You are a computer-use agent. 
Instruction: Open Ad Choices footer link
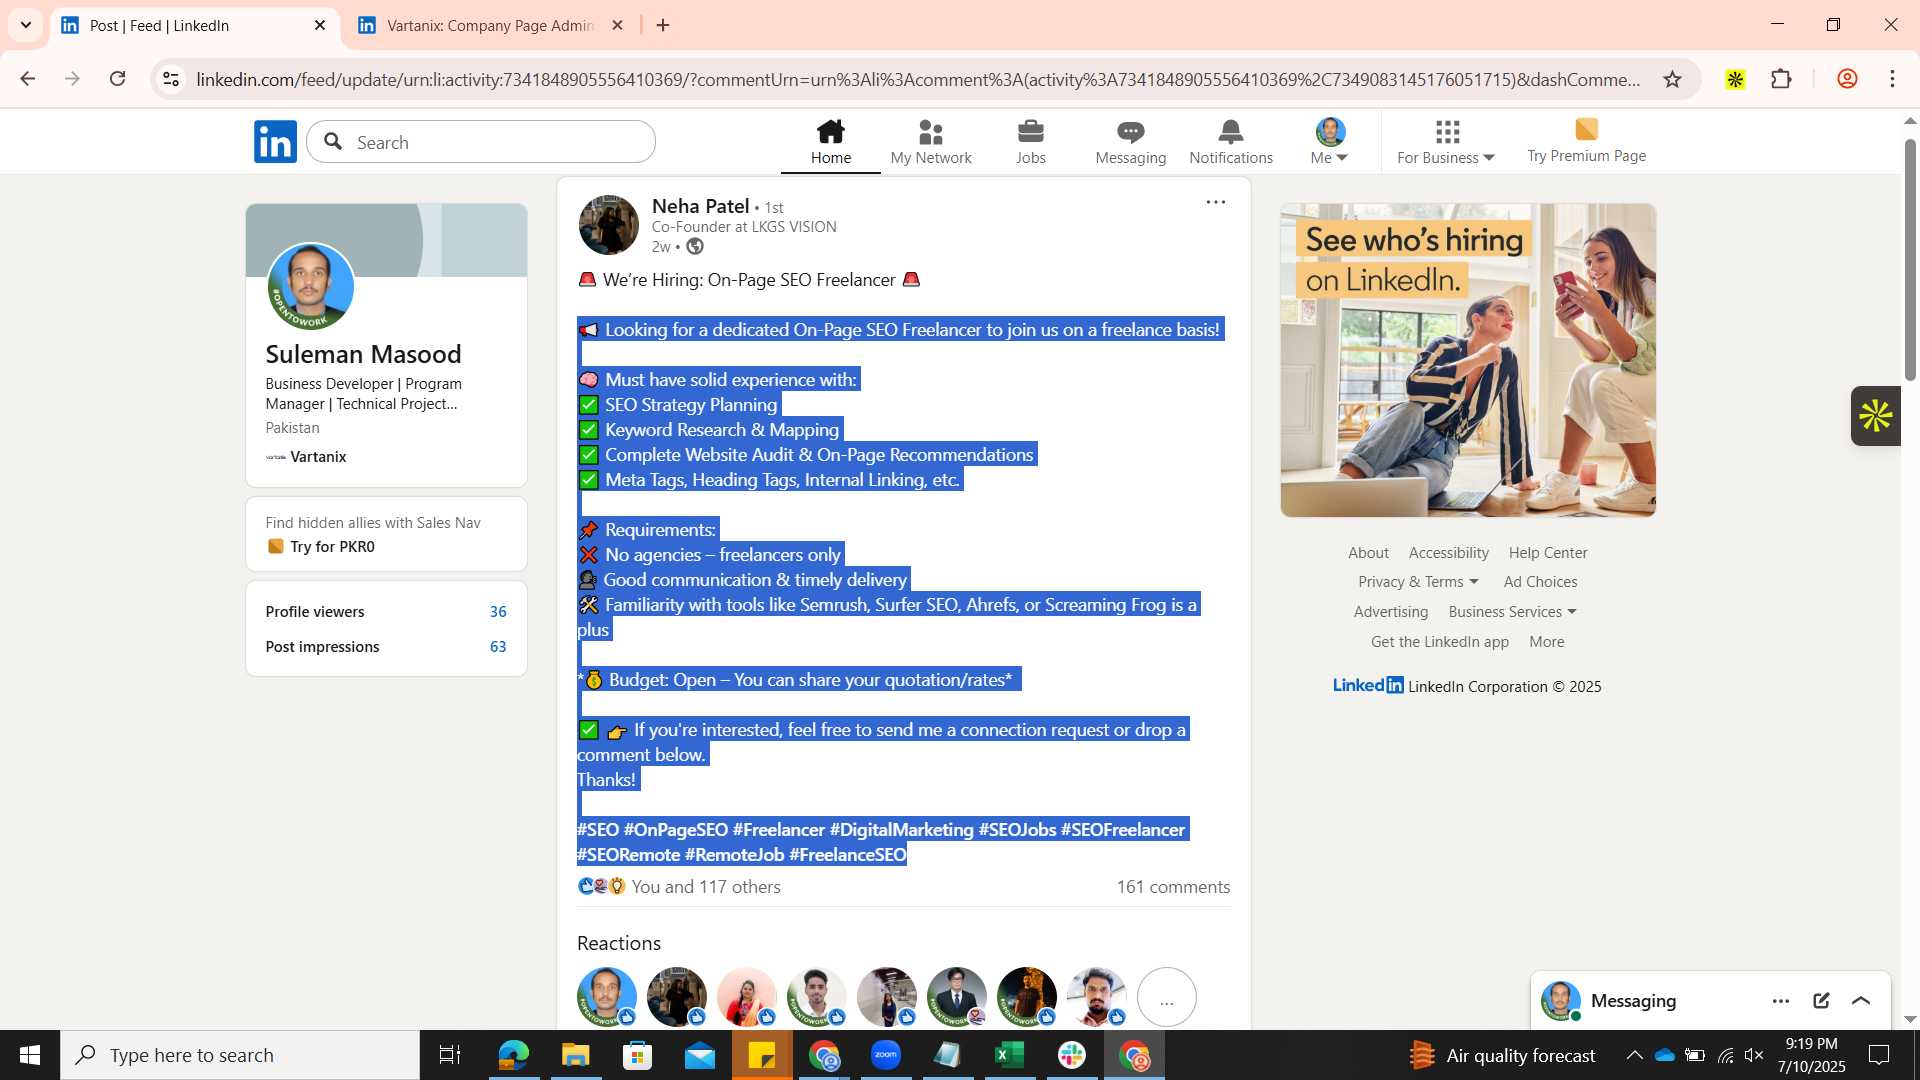click(x=1540, y=581)
